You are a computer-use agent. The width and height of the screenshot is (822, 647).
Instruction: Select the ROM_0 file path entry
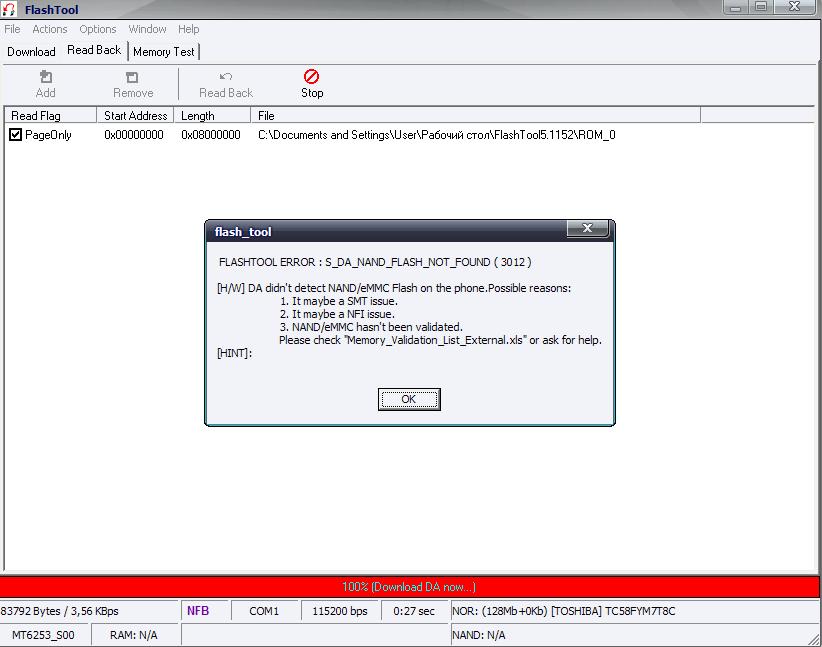click(x=436, y=135)
